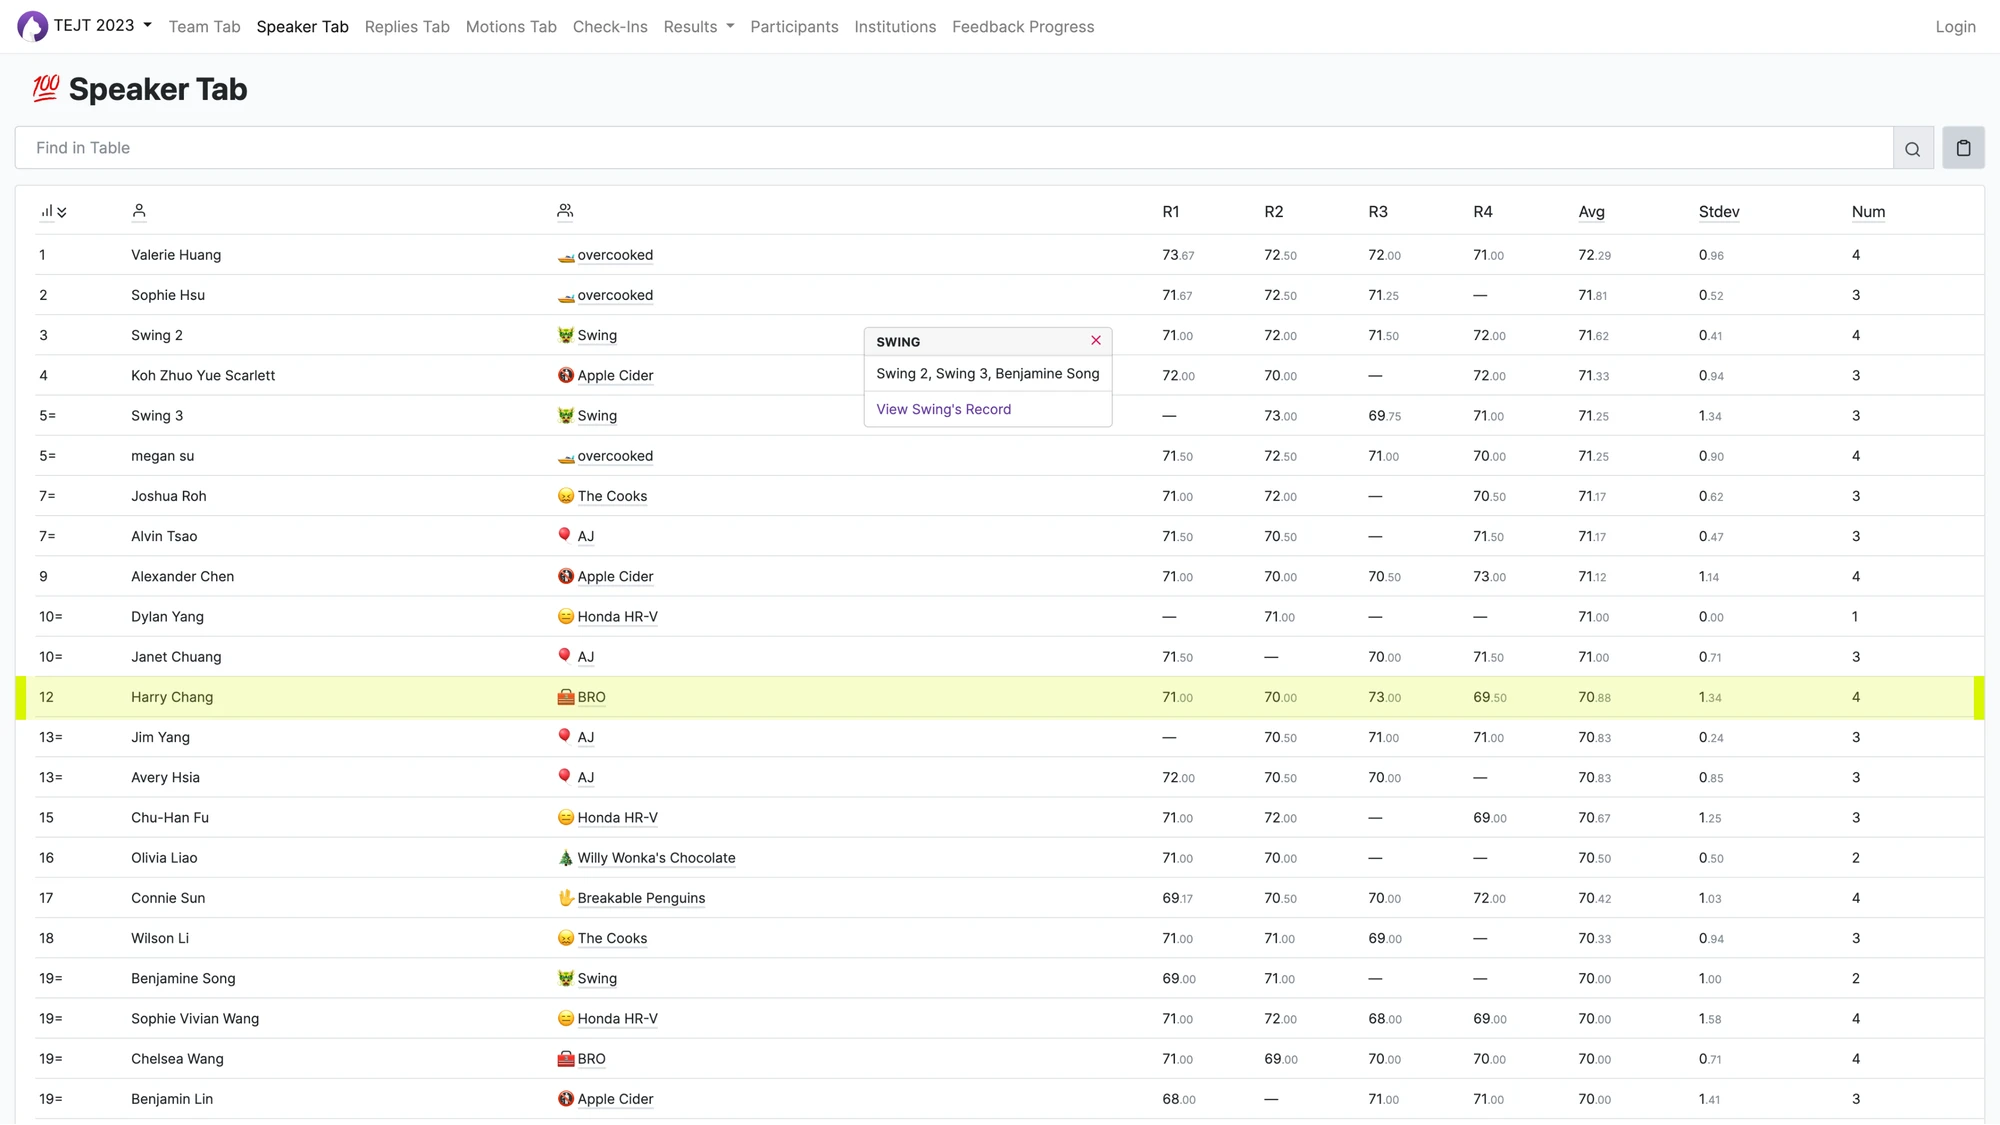Close the SWING popup
Viewport: 2000px width, 1125px height.
coord(1095,341)
